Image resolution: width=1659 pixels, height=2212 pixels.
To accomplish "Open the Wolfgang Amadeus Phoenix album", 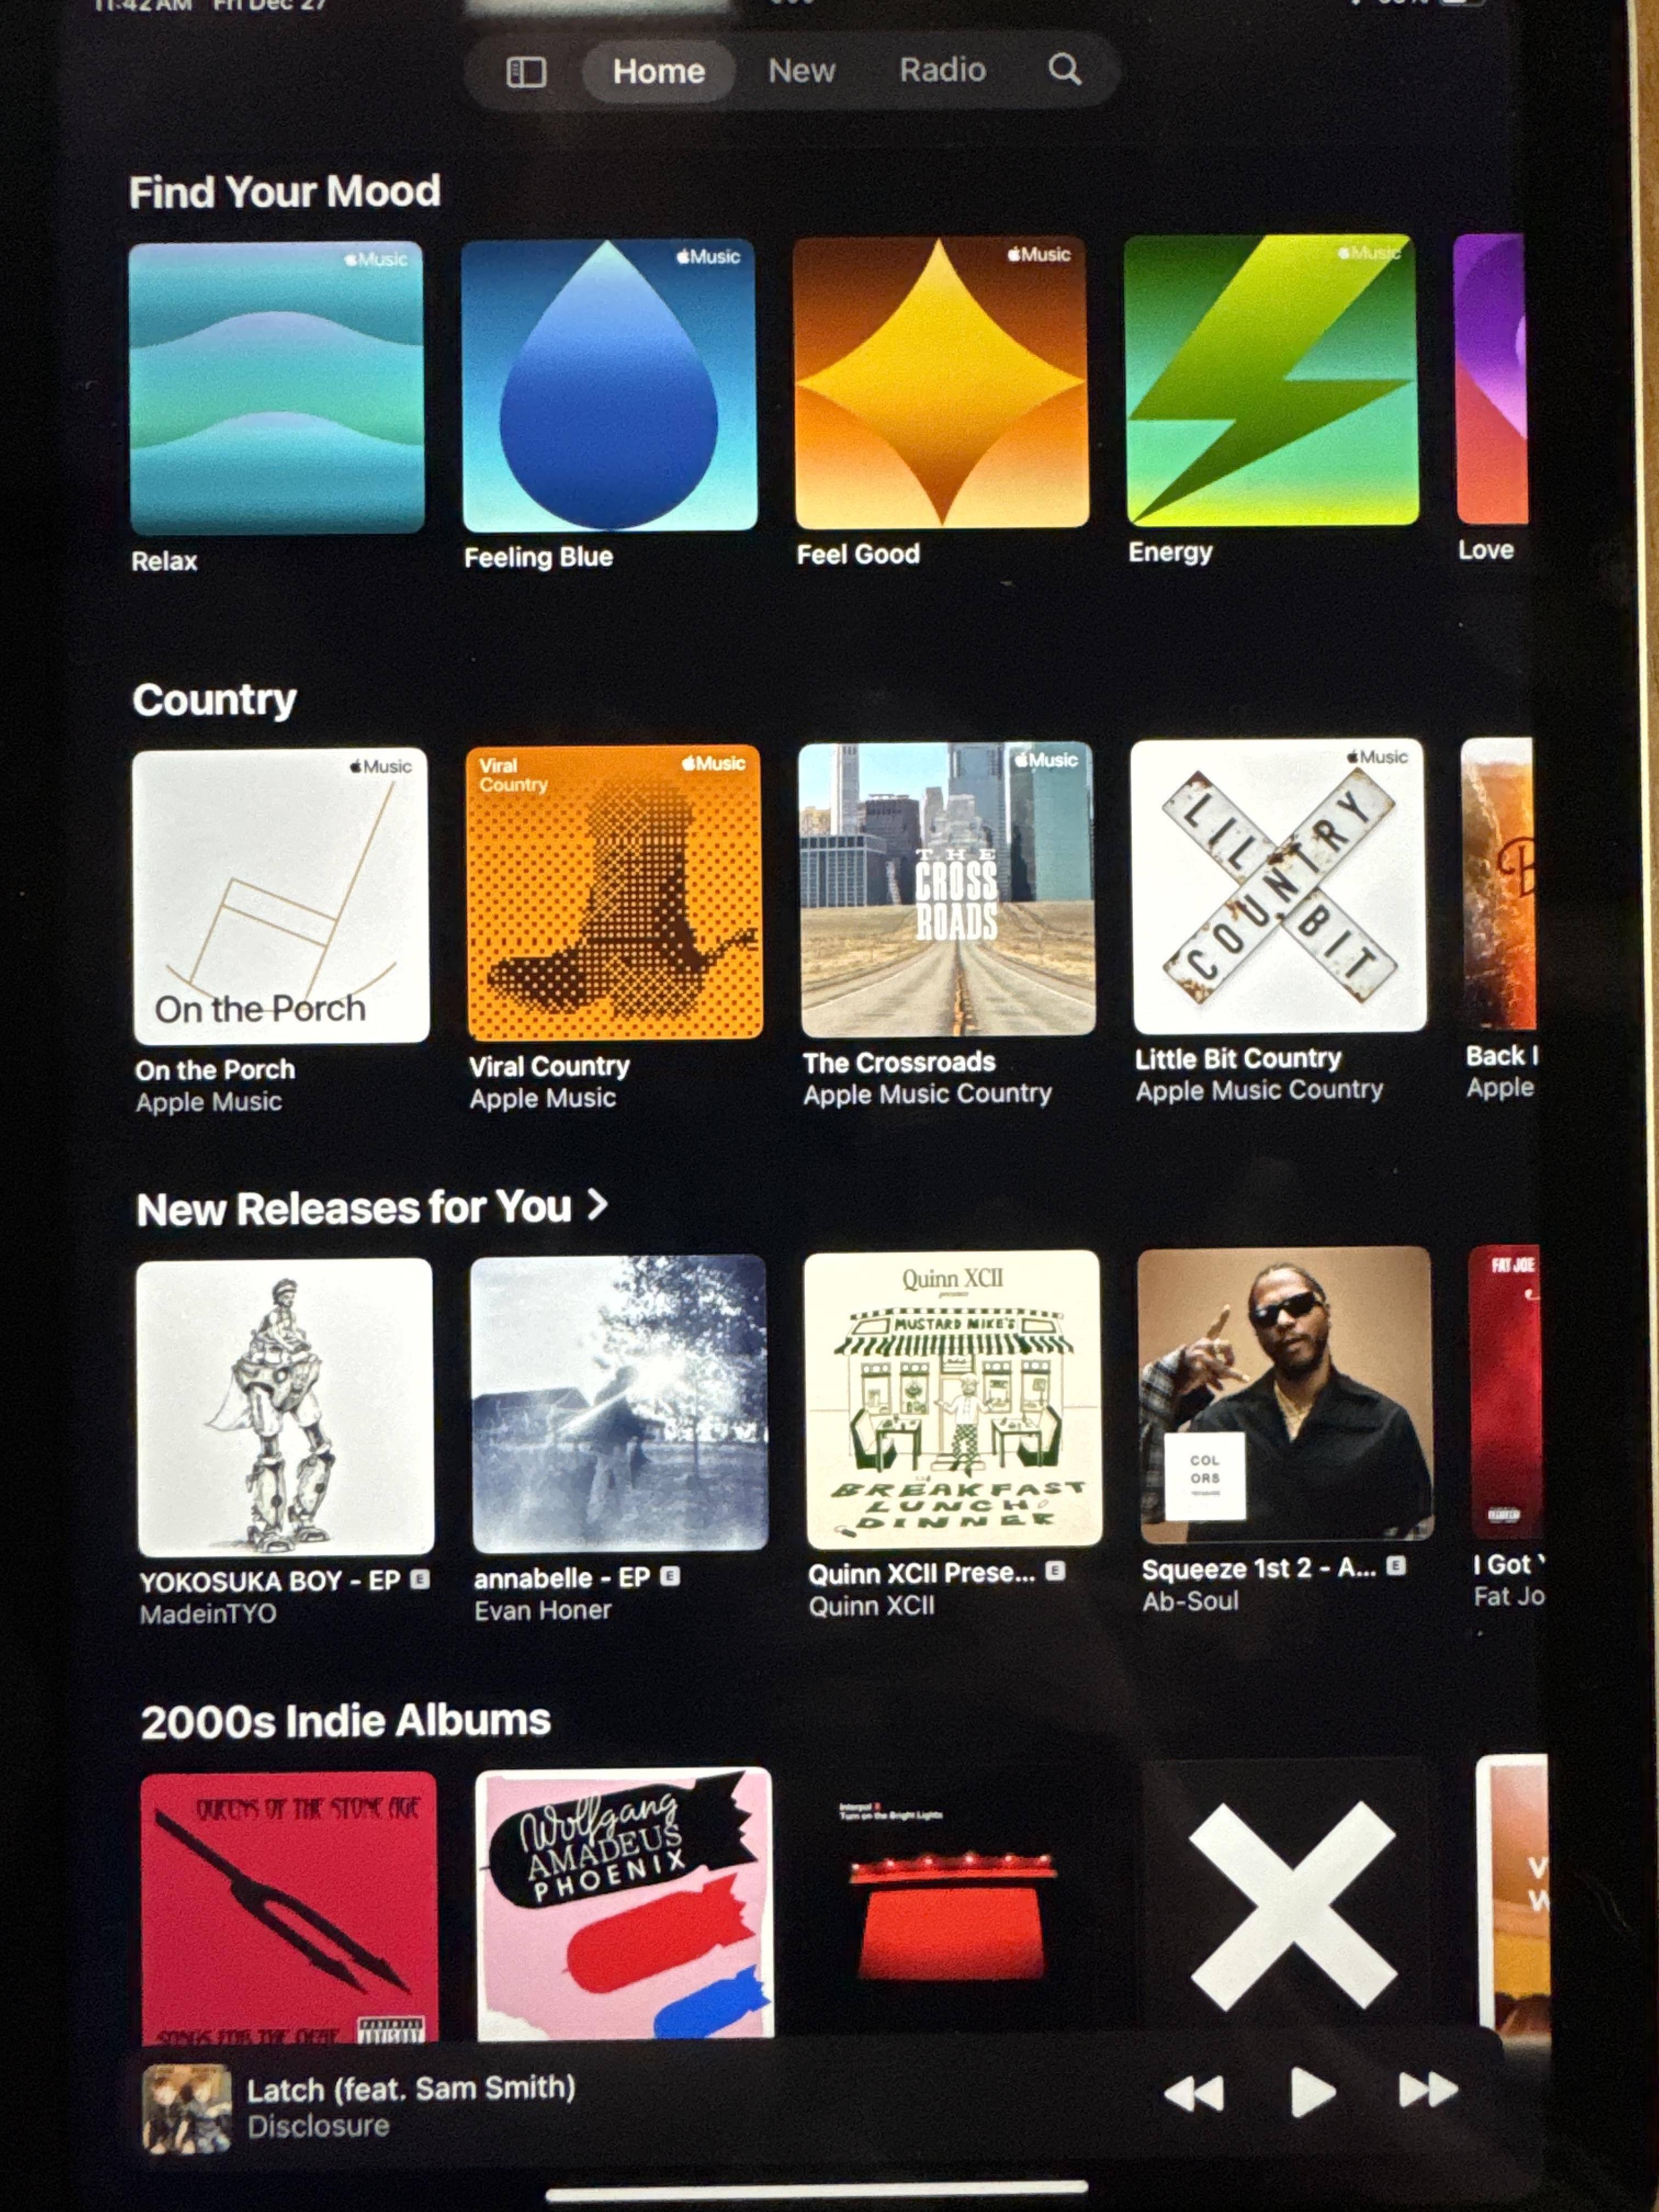I will point(624,1904).
